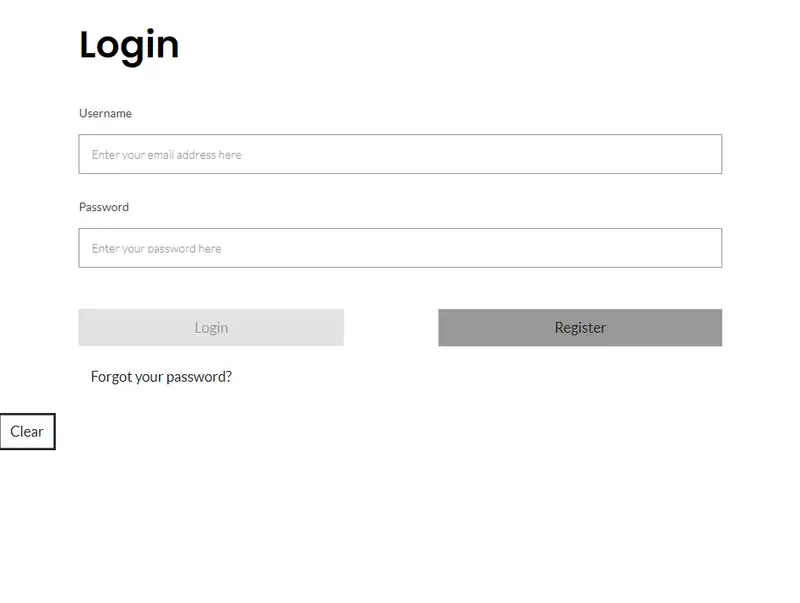Place the cursor in the email address textbox

click(x=400, y=154)
